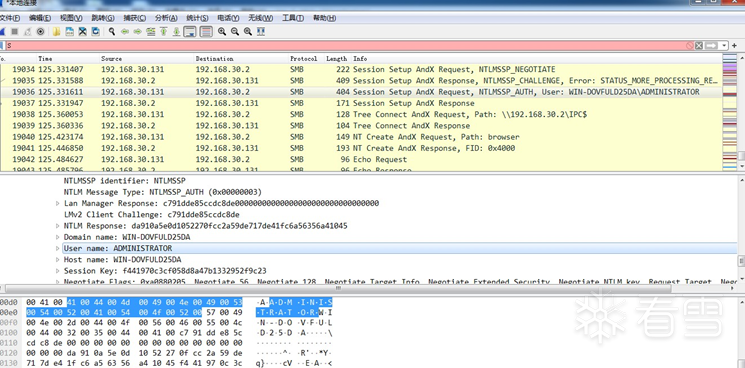The width and height of the screenshot is (745, 368).
Task: Open the 编辑(E) menu
Action: point(40,18)
